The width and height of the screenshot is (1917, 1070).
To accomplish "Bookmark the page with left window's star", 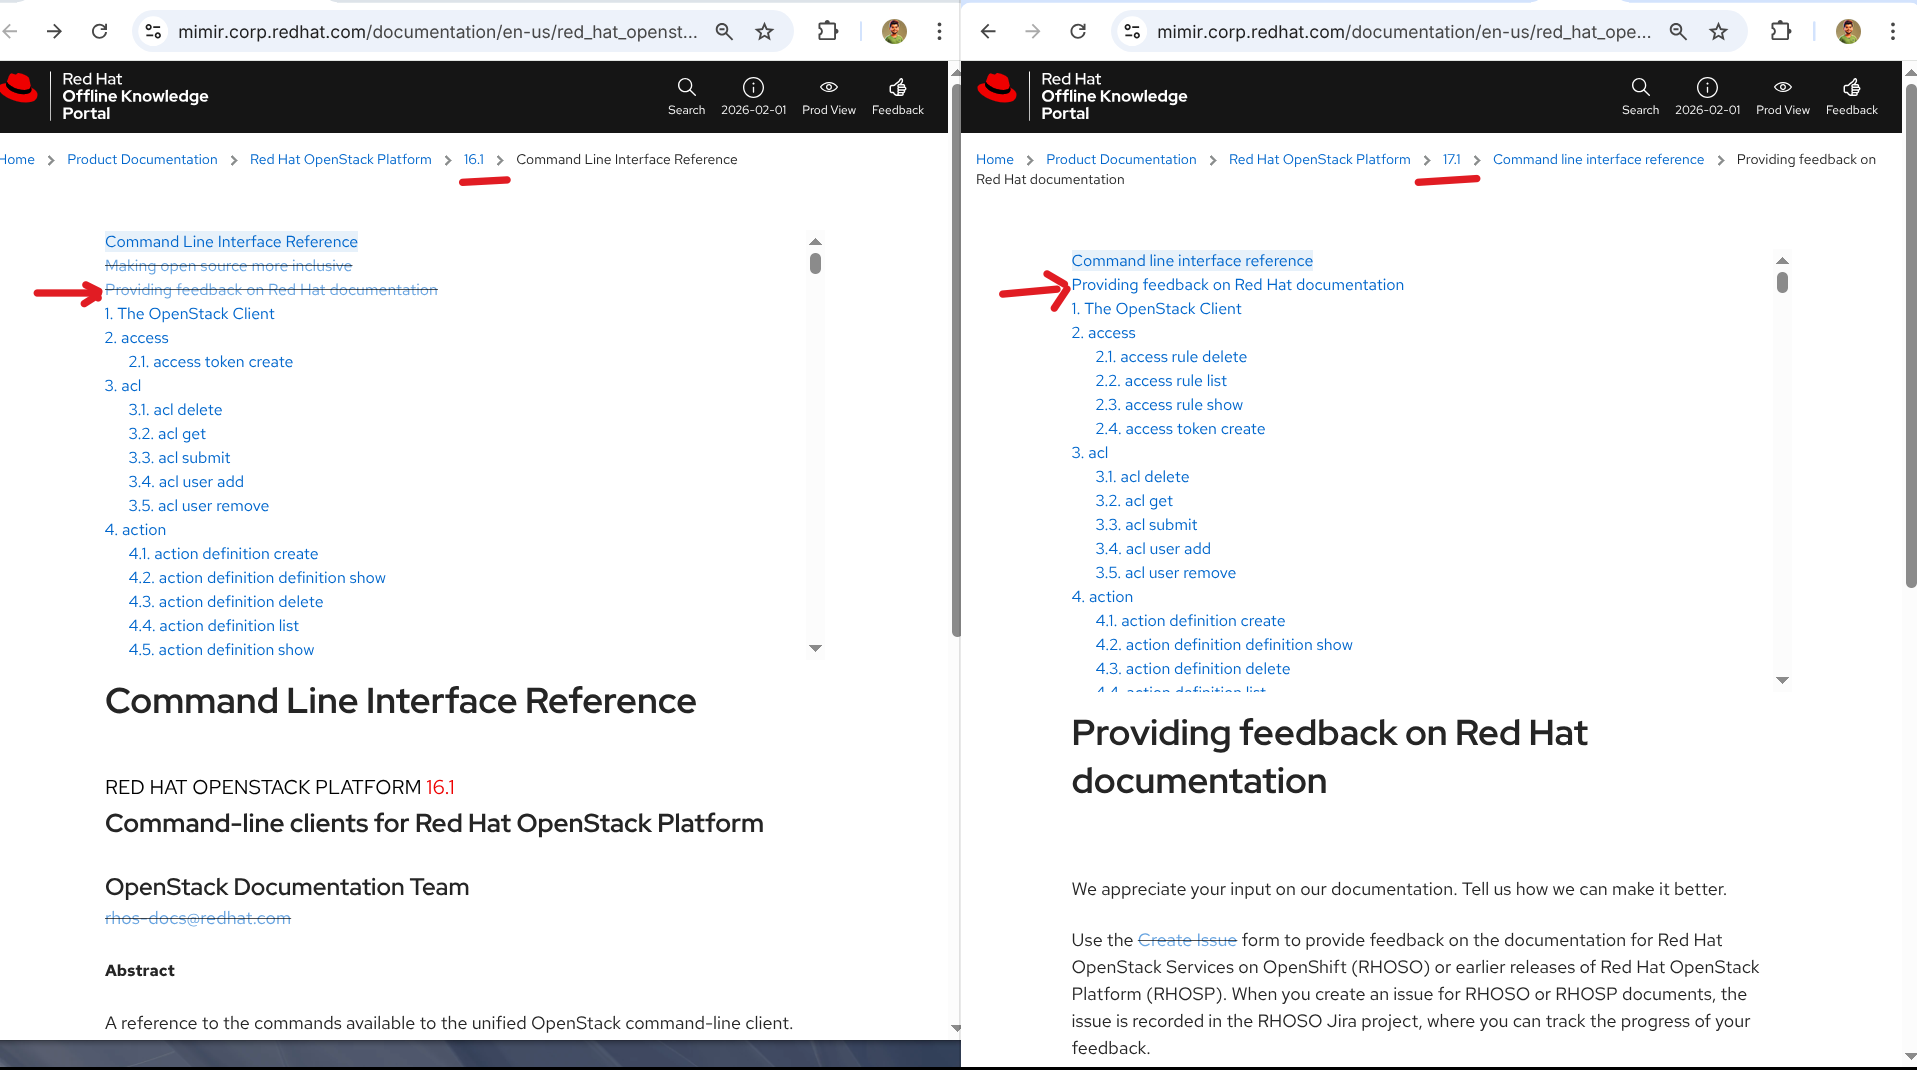I will coord(765,31).
